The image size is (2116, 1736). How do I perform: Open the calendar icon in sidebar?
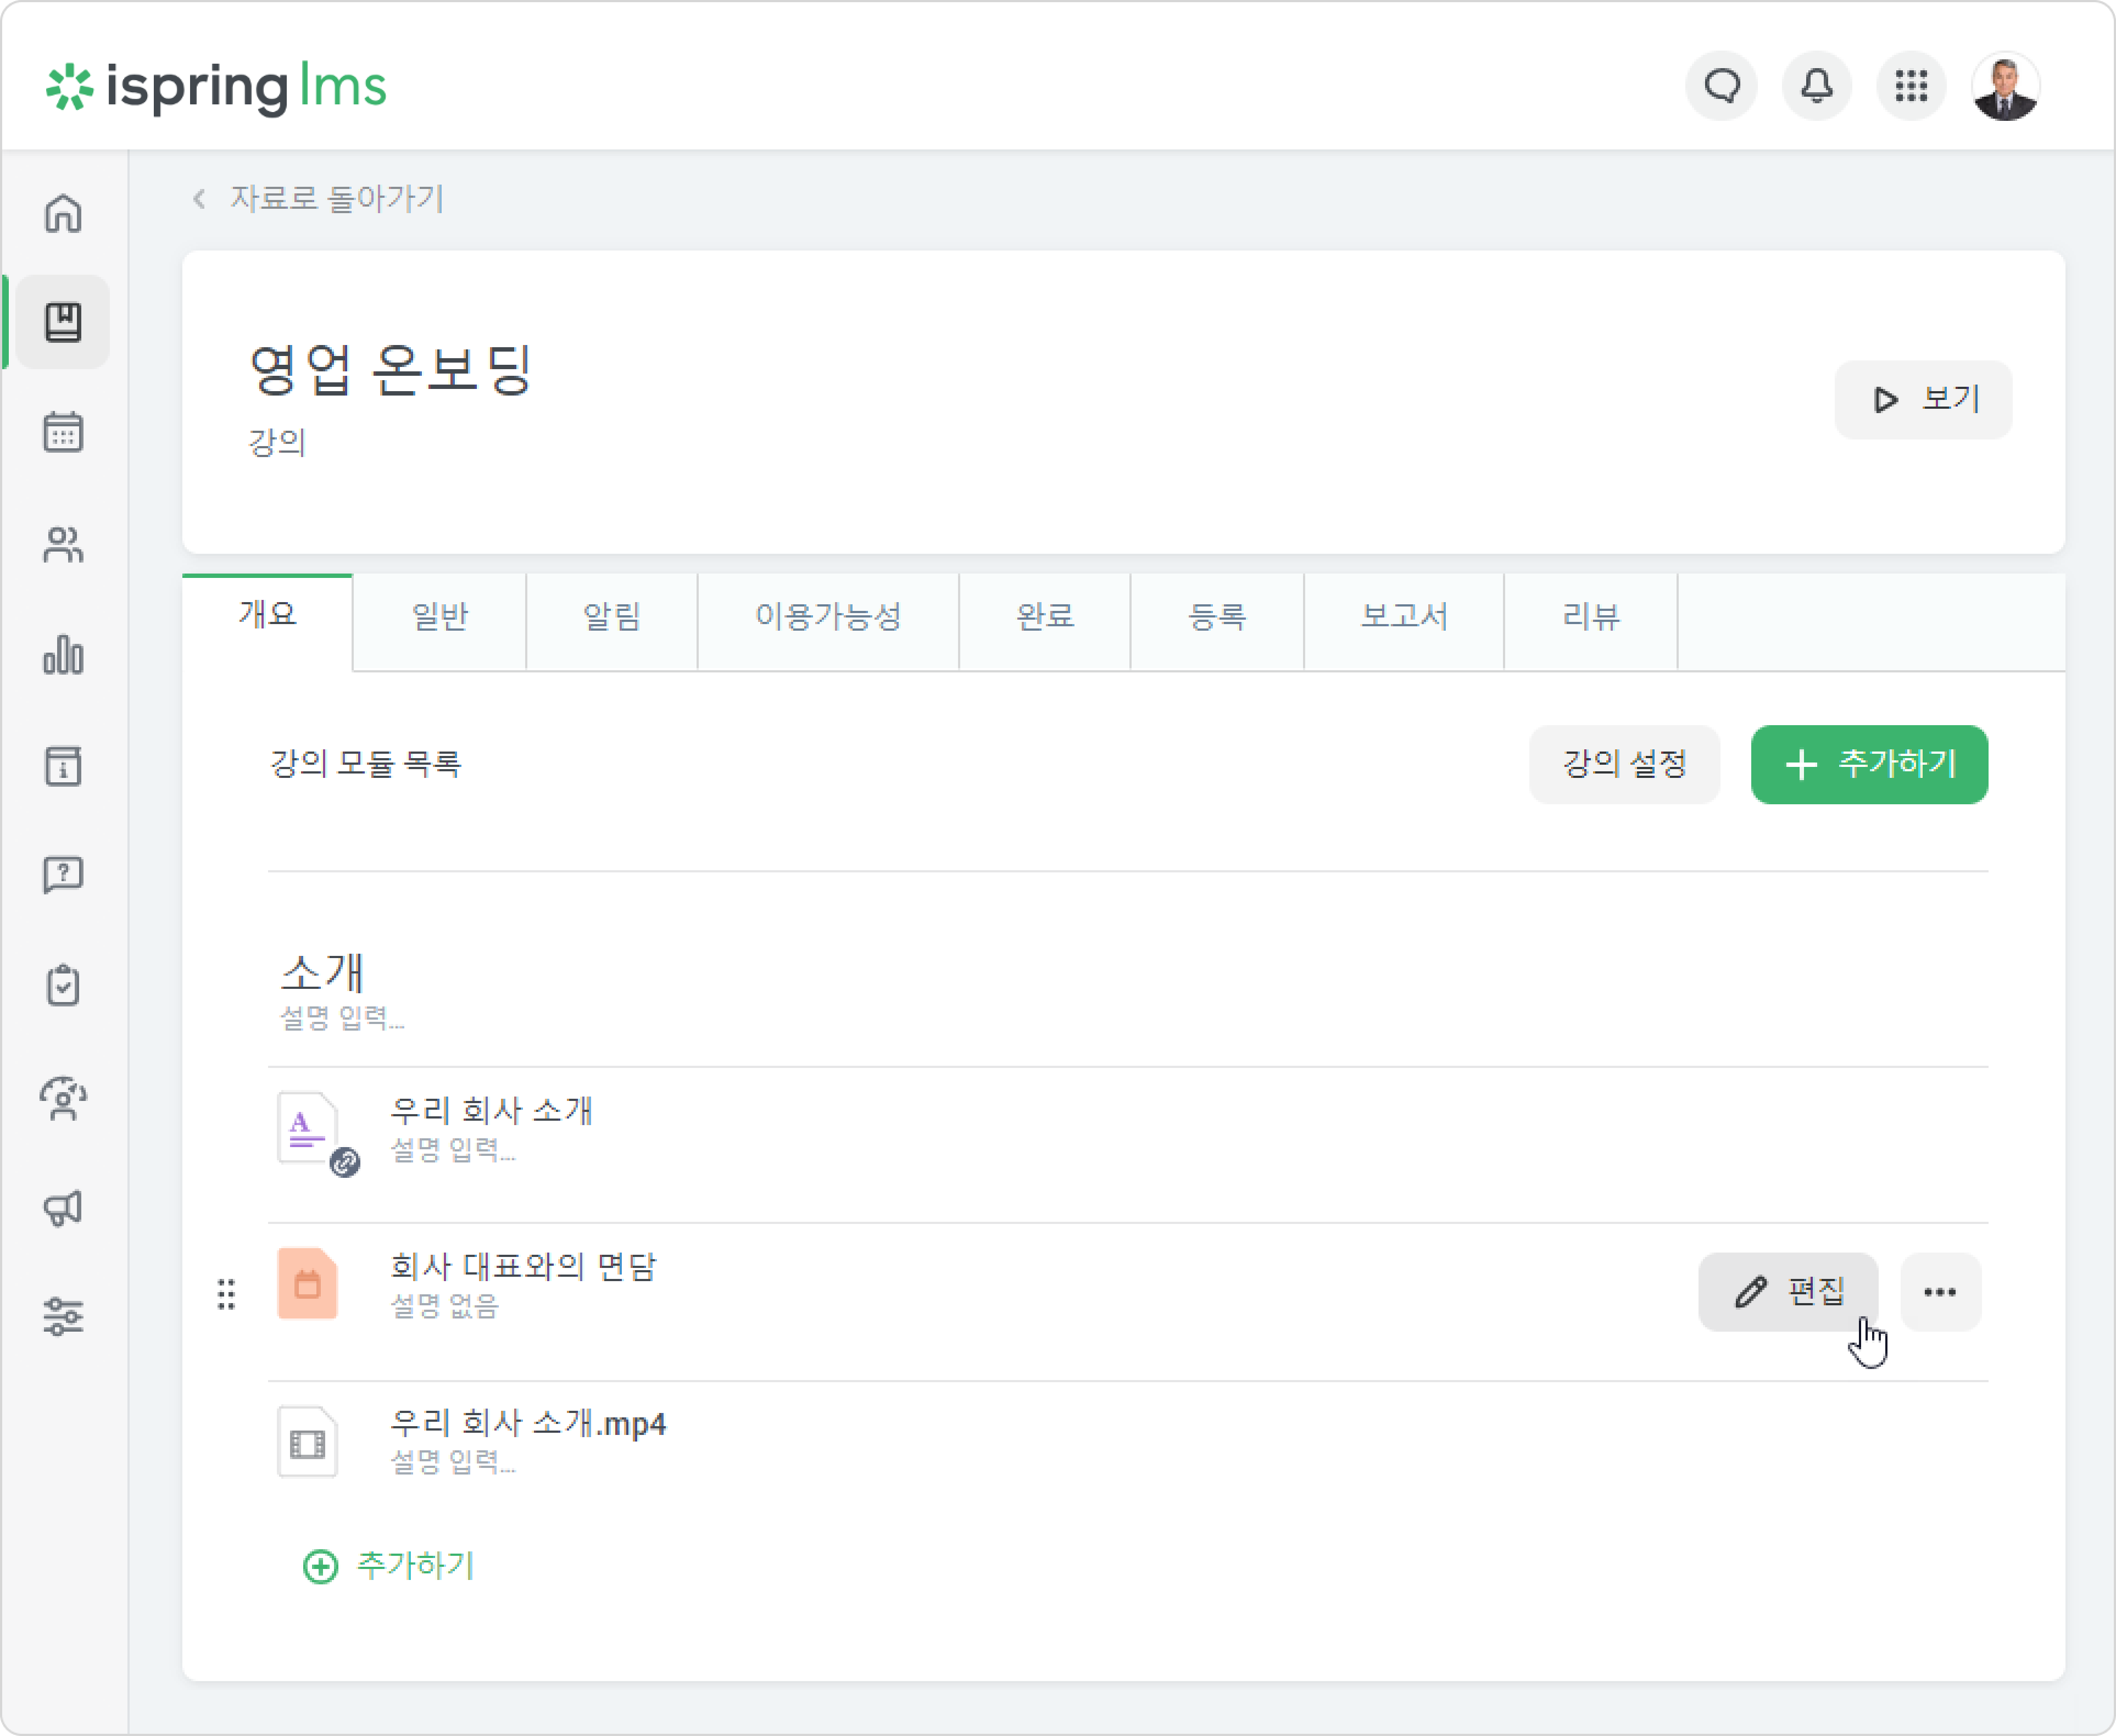[x=63, y=433]
